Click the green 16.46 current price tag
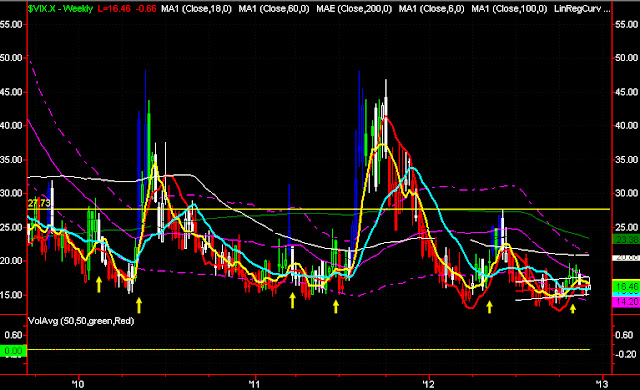 627,287
